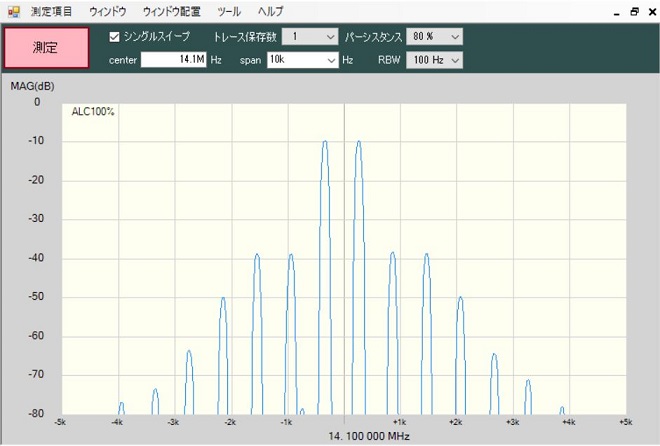The height and width of the screenshot is (446, 660).
Task: Click the MAG(dB) axis label
Action: tap(32, 86)
